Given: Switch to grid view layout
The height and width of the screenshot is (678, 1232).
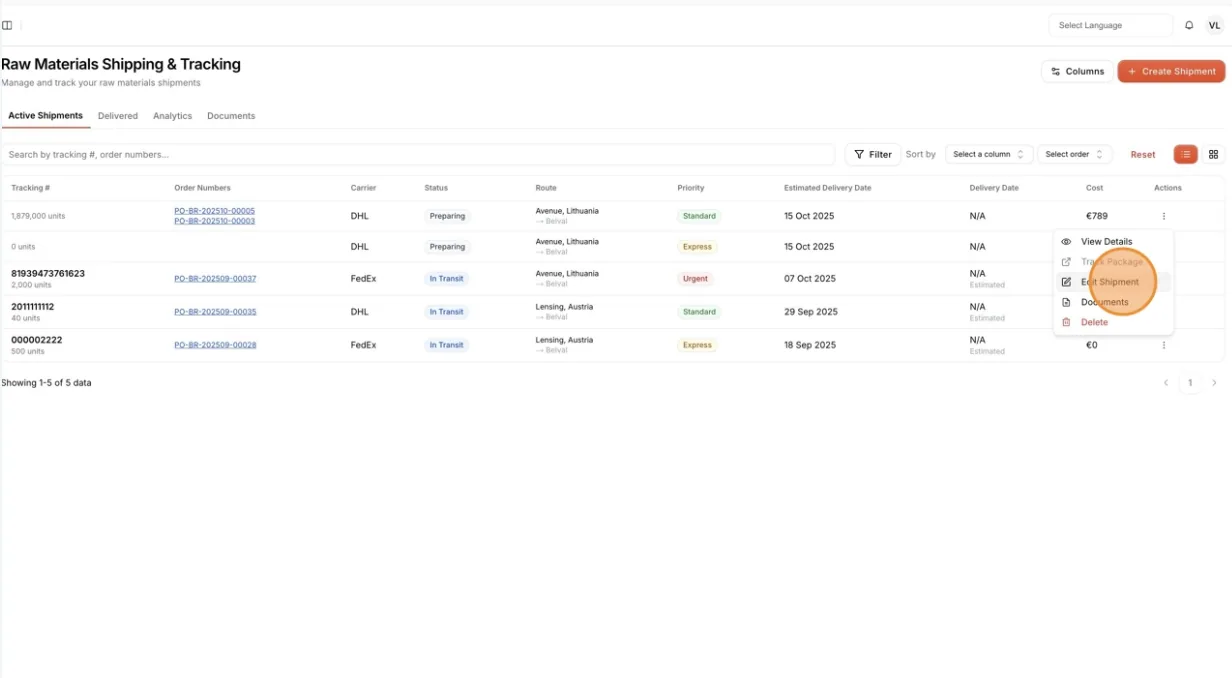Looking at the screenshot, I should coord(1213,154).
